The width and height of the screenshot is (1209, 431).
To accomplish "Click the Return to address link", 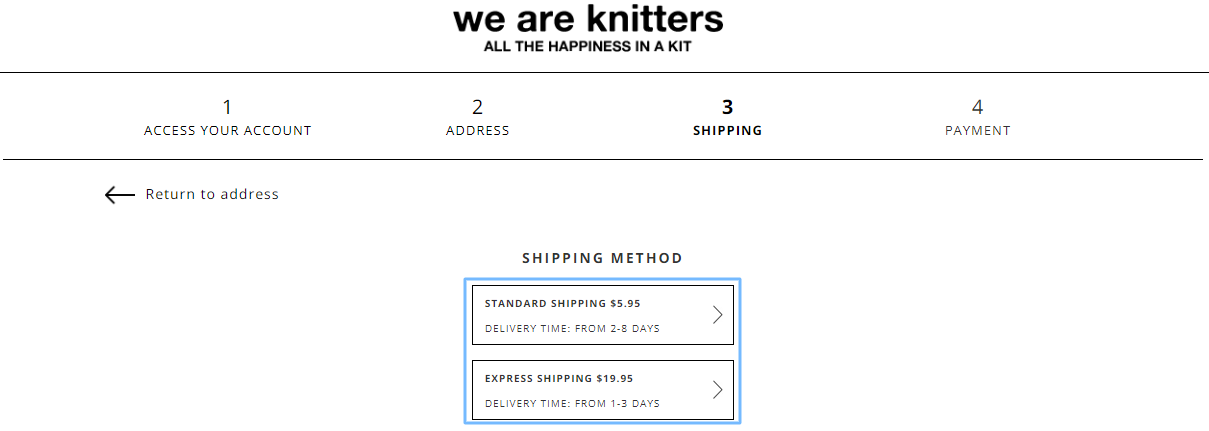I will tap(212, 194).
